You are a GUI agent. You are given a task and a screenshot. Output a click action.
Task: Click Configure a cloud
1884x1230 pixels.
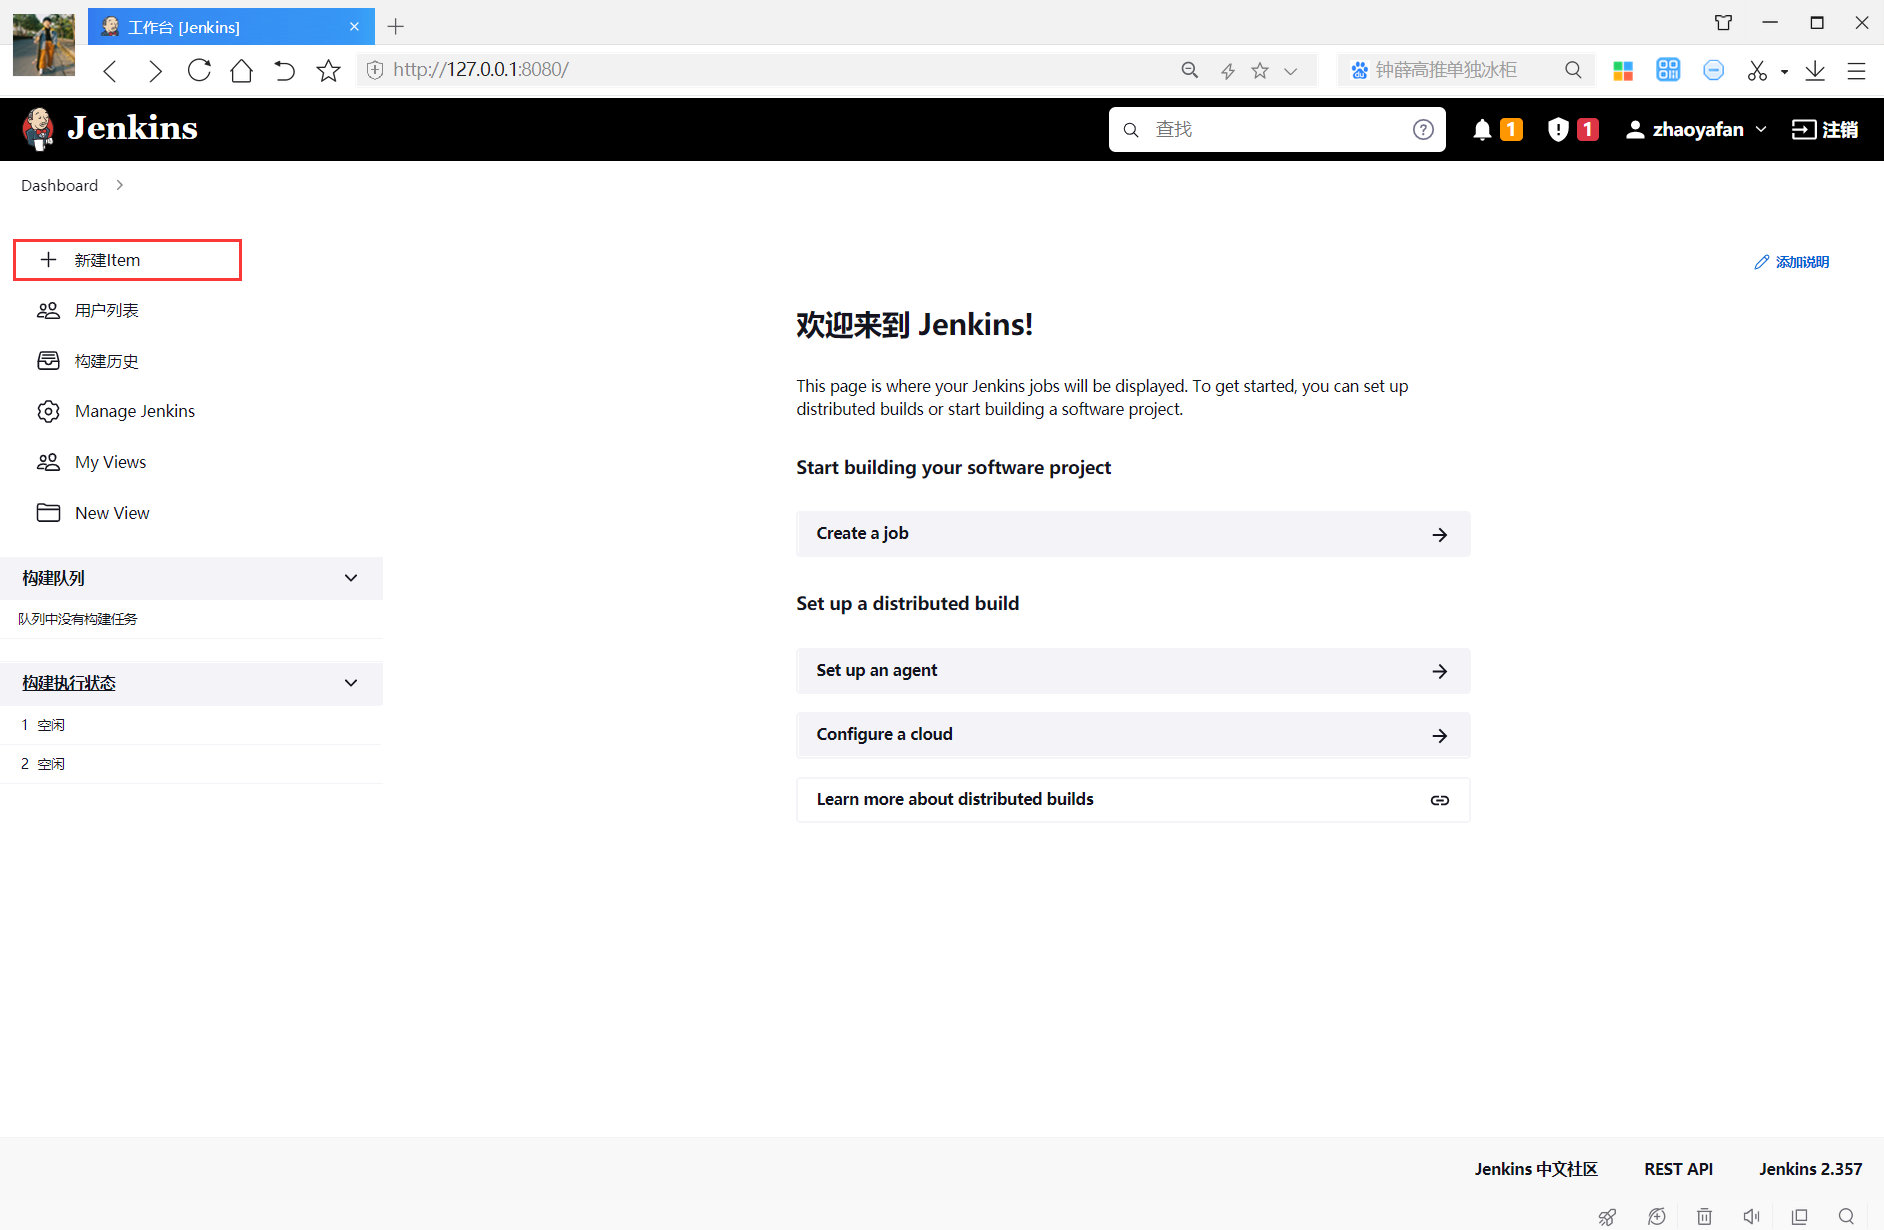click(1133, 735)
